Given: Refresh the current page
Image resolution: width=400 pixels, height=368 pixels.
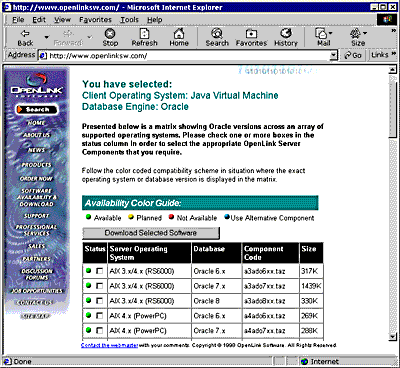Looking at the screenshot, I should click(144, 37).
